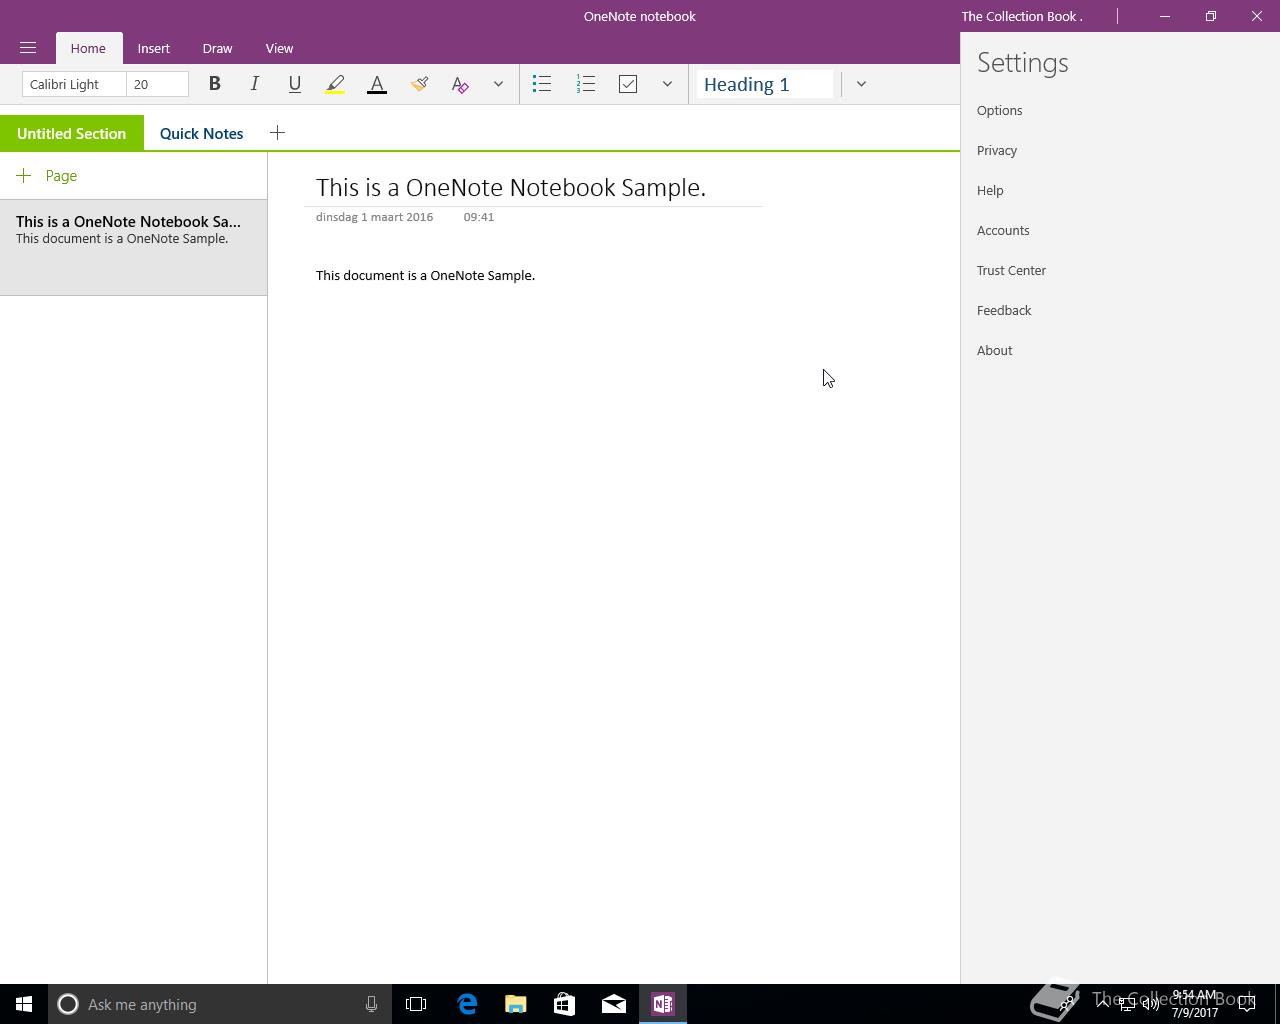The height and width of the screenshot is (1024, 1280).
Task: Expand more font formatting options
Action: pyautogui.click(x=498, y=84)
